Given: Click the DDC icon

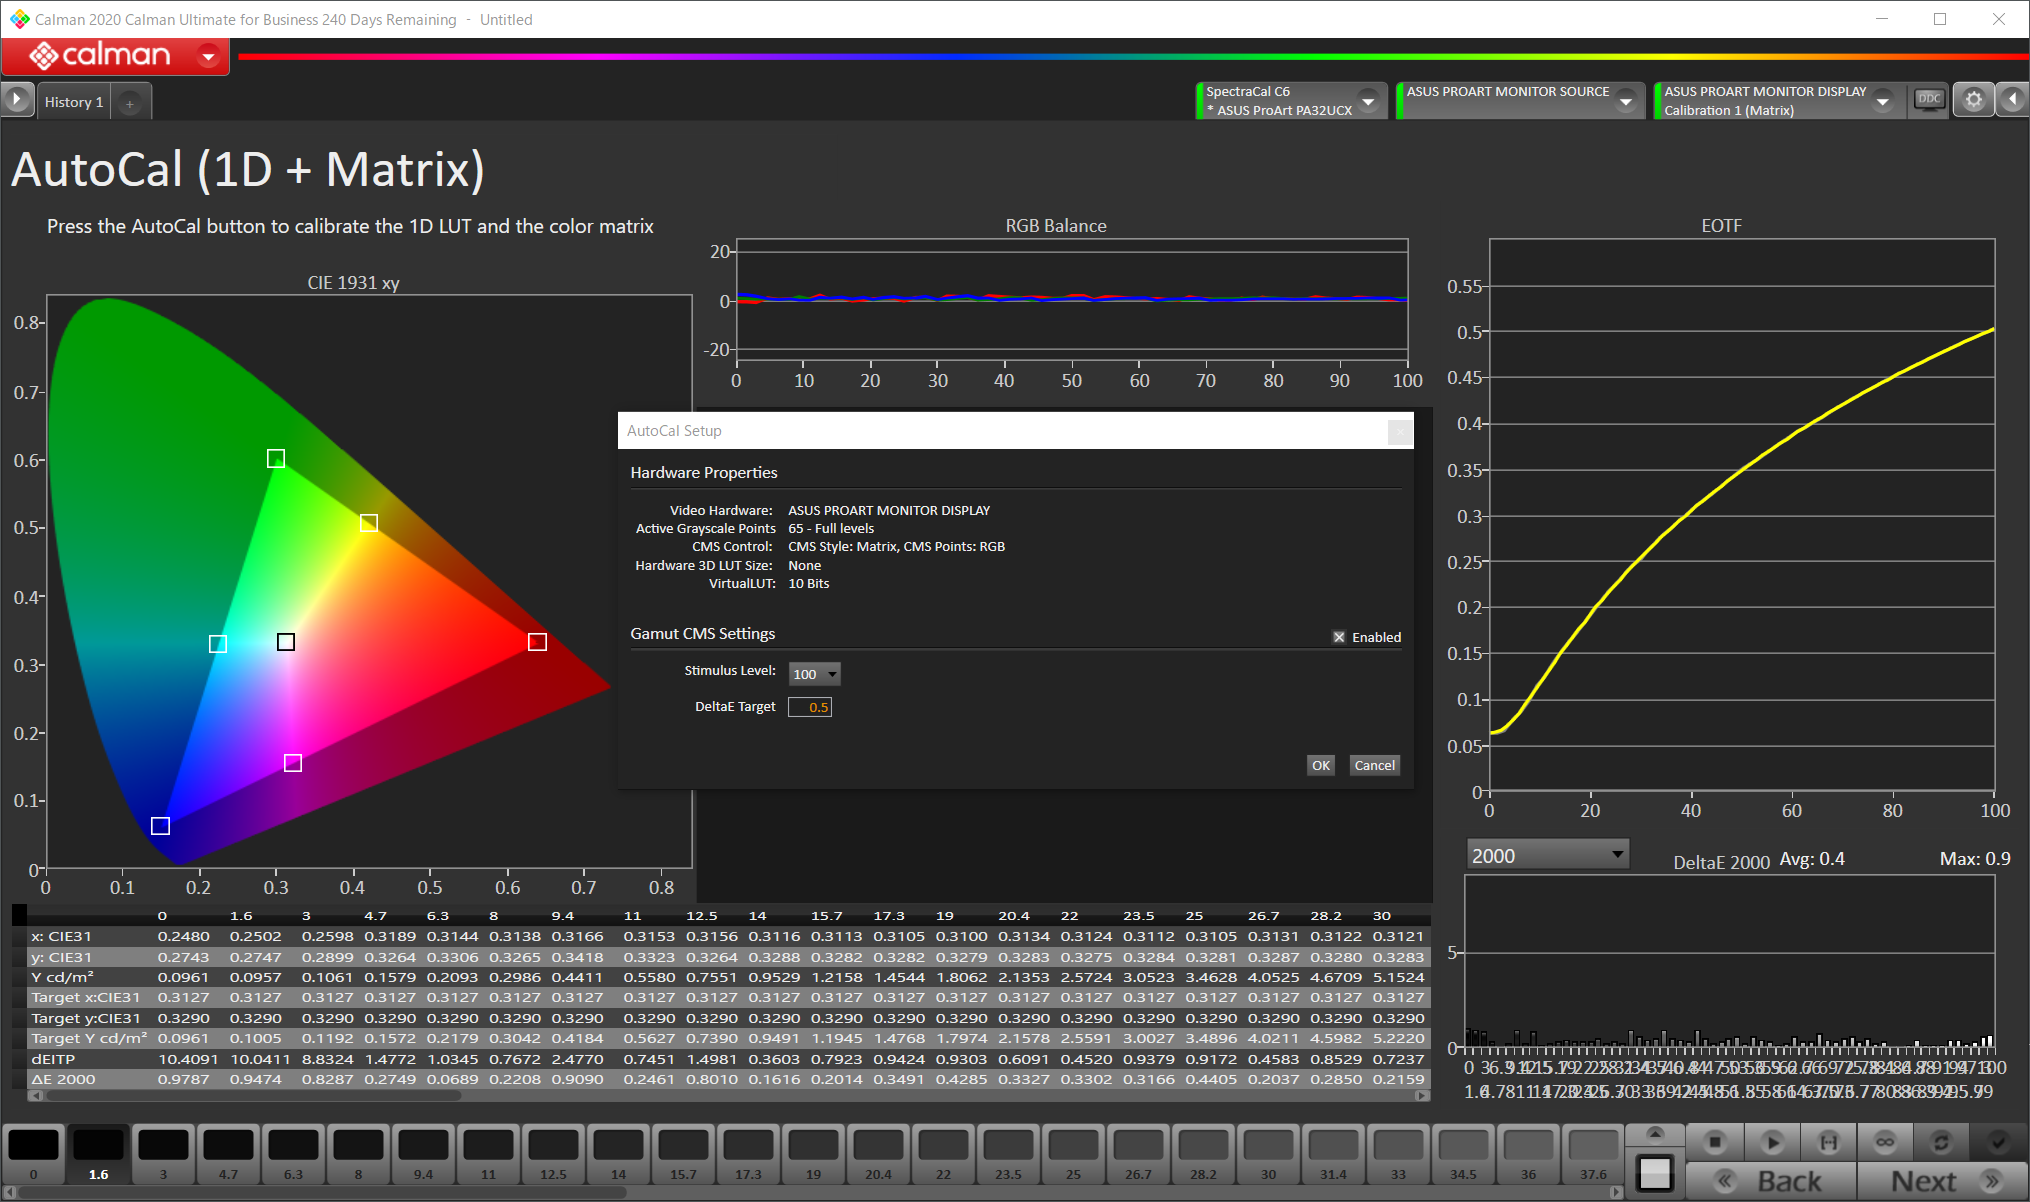Looking at the screenshot, I should 1929,99.
